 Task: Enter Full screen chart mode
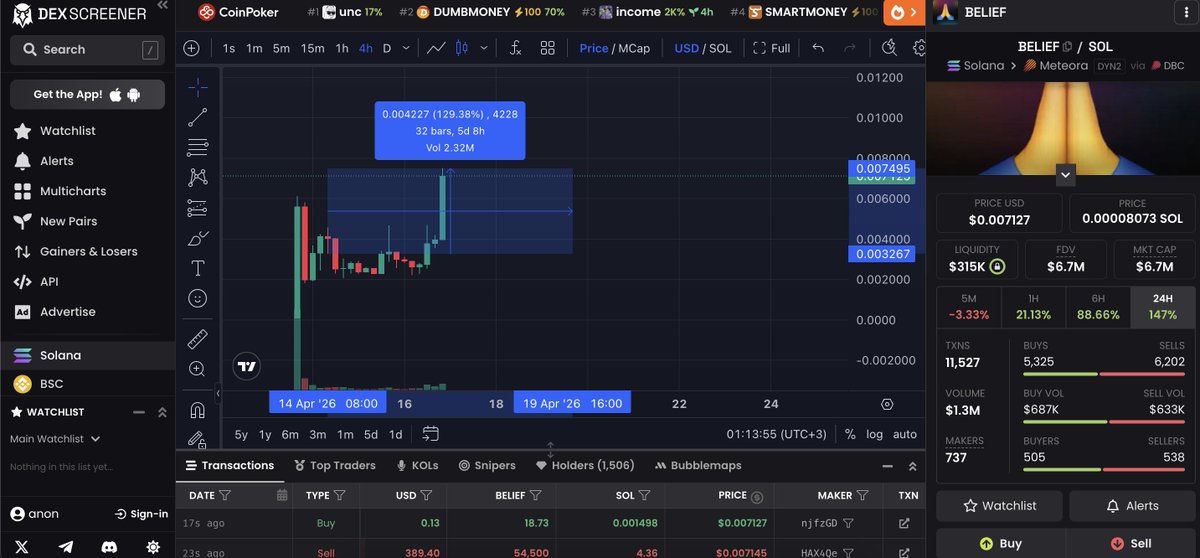tap(771, 48)
